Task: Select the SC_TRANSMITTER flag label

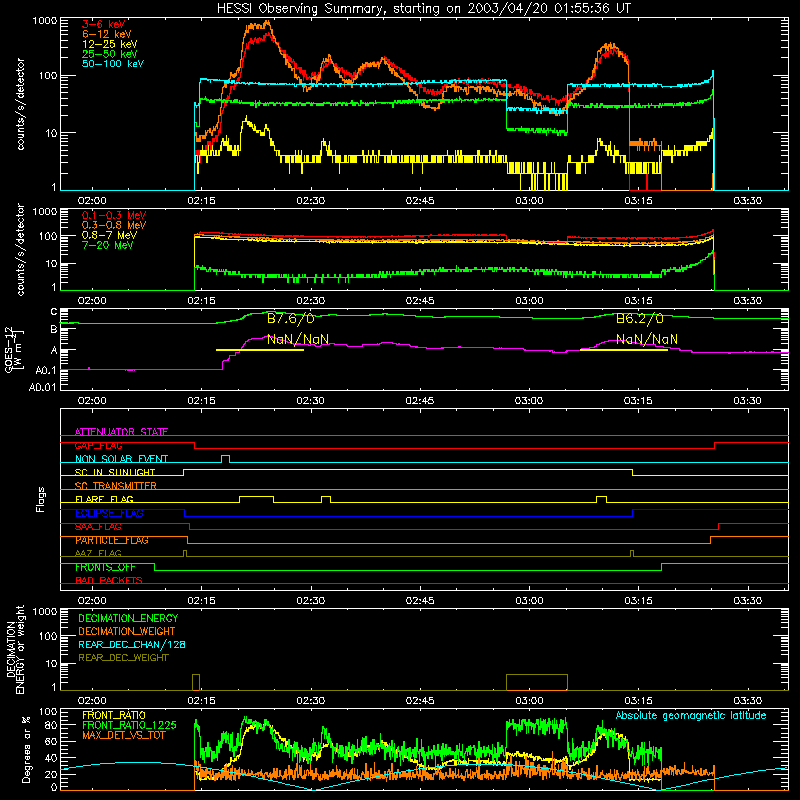Action: click(115, 485)
